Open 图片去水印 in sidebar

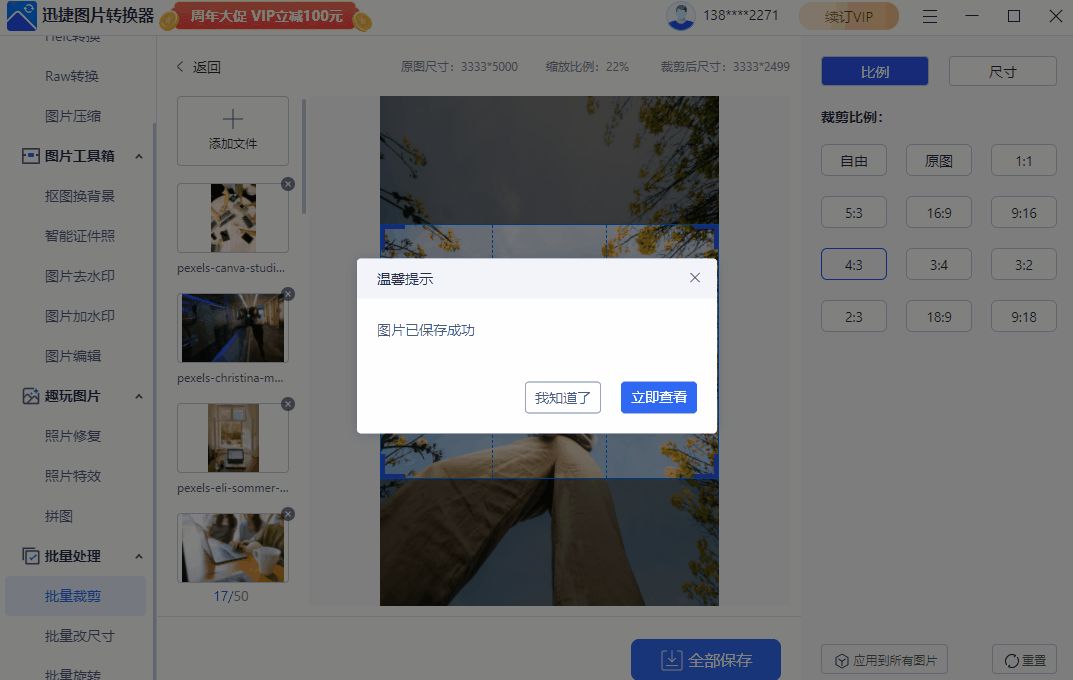(x=79, y=276)
